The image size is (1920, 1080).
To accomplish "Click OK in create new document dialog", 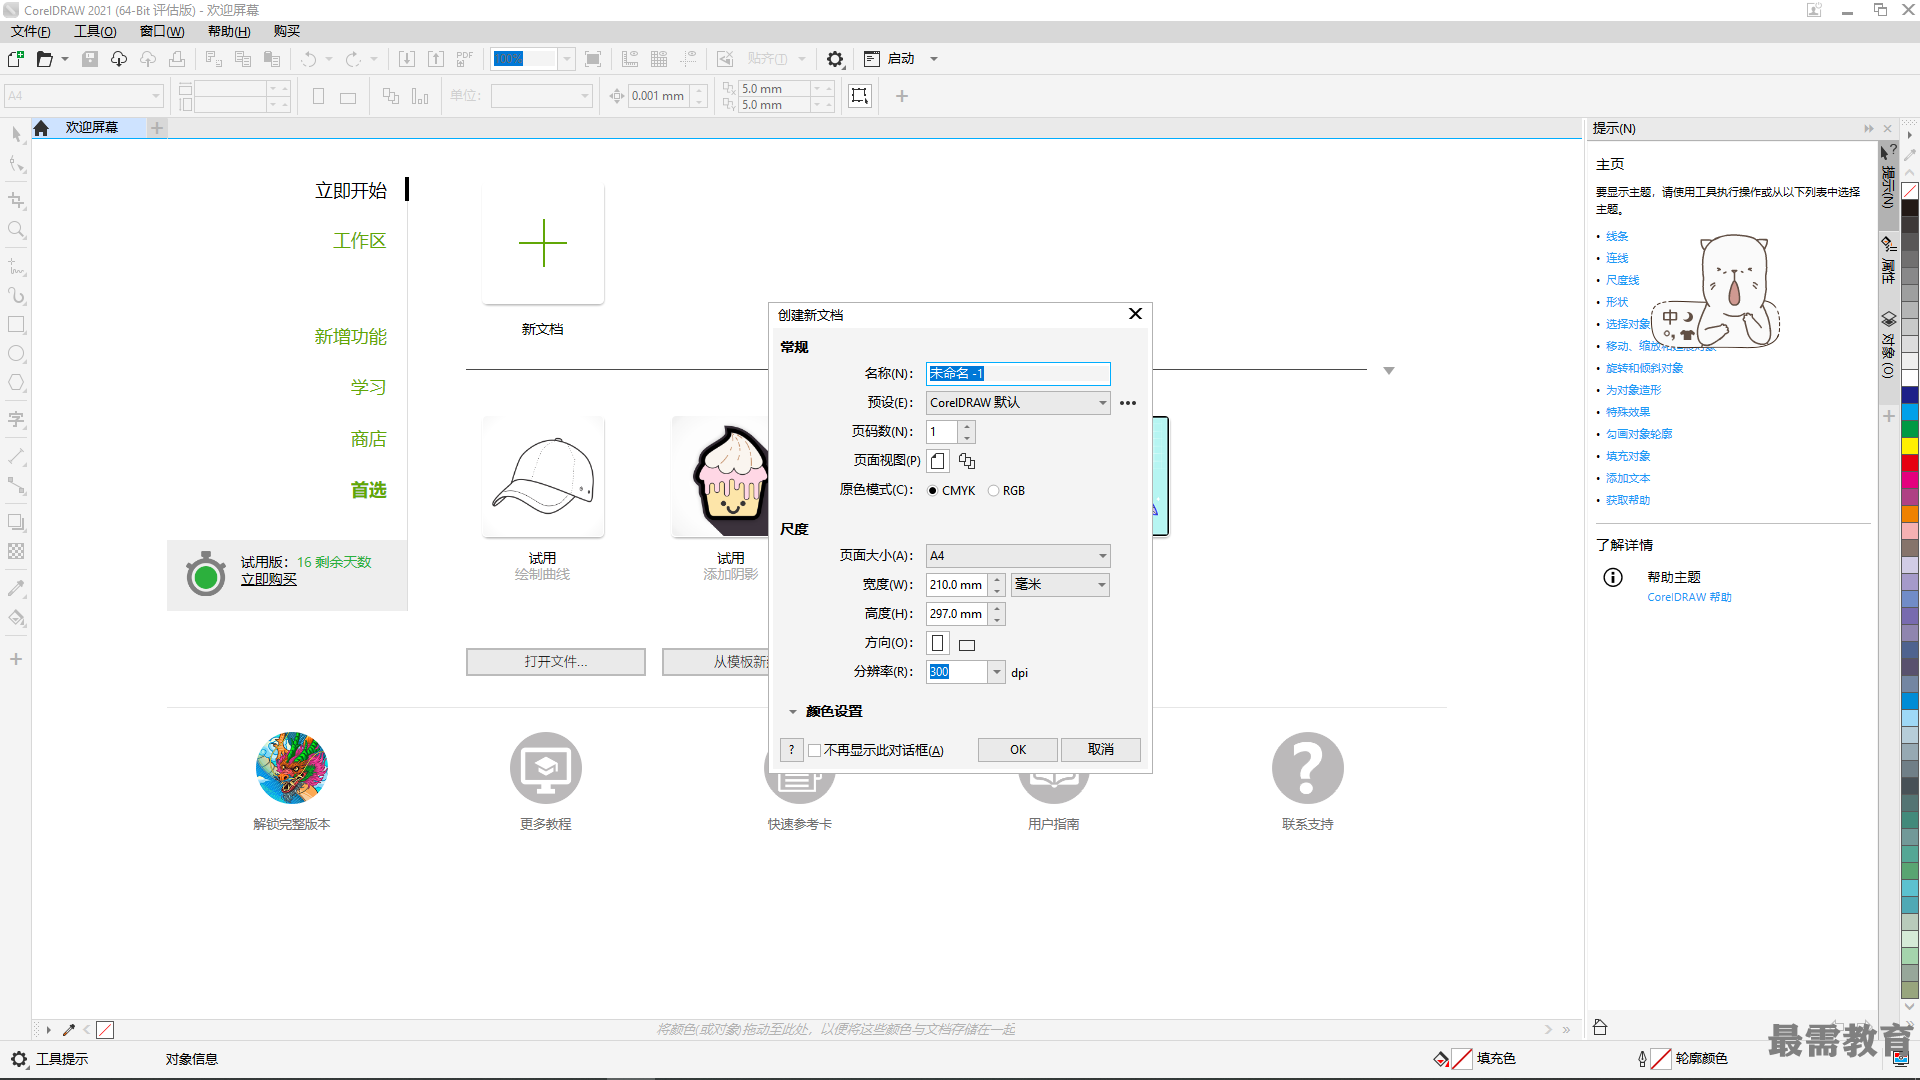I will 1018,750.
